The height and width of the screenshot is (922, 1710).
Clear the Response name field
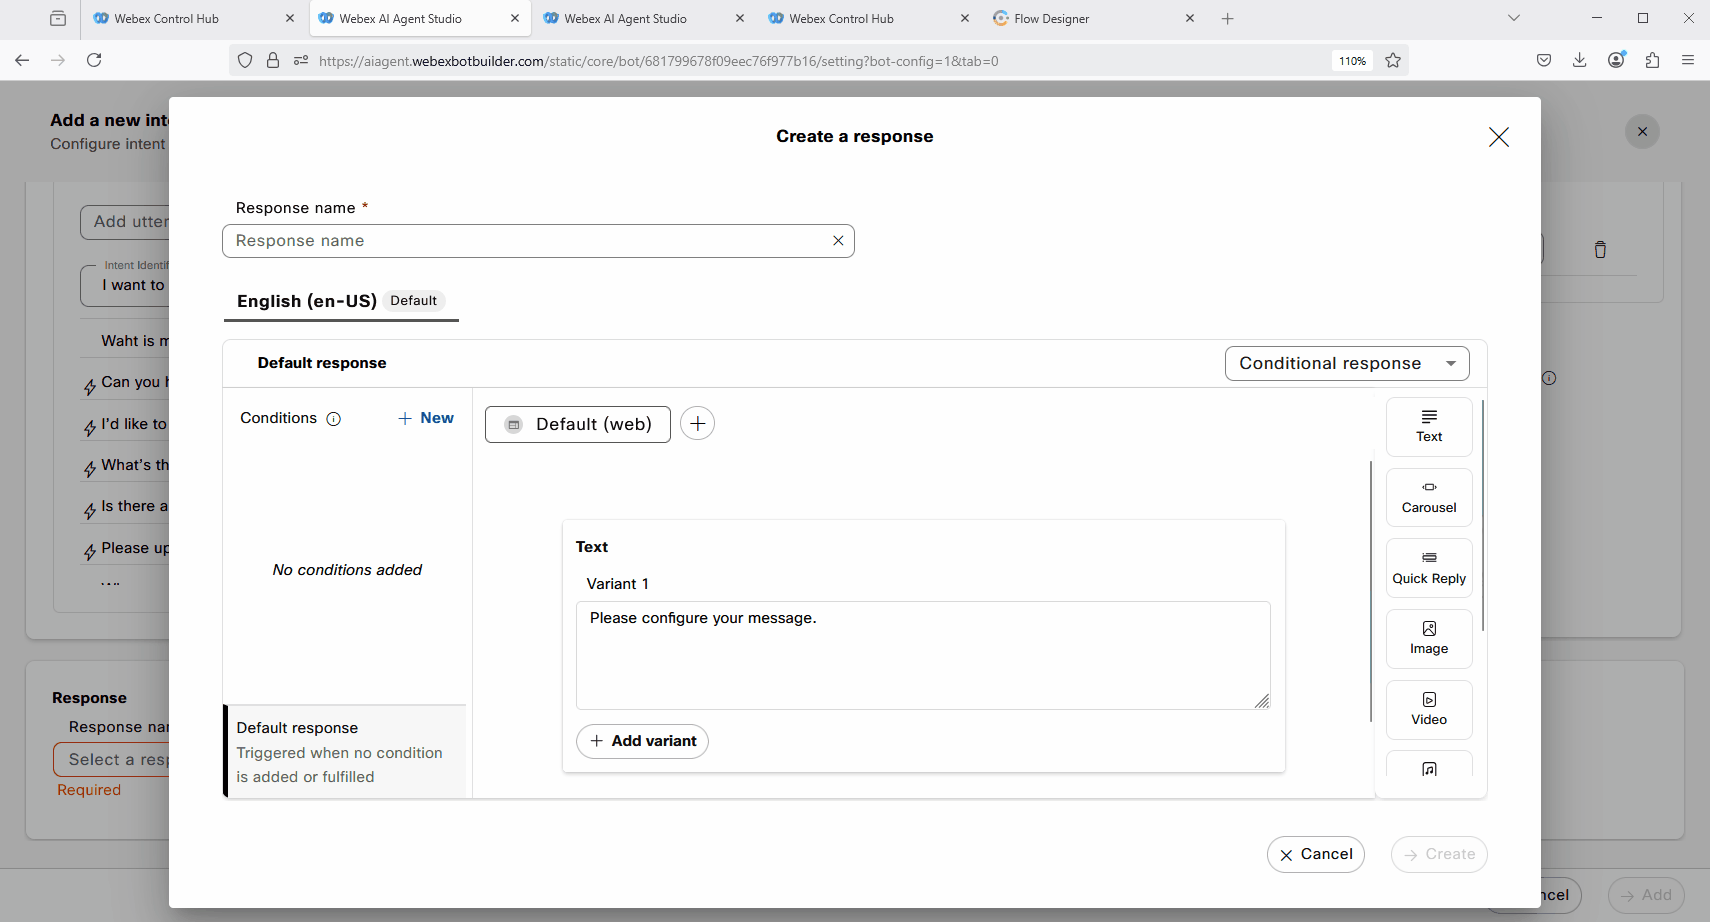coord(838,241)
